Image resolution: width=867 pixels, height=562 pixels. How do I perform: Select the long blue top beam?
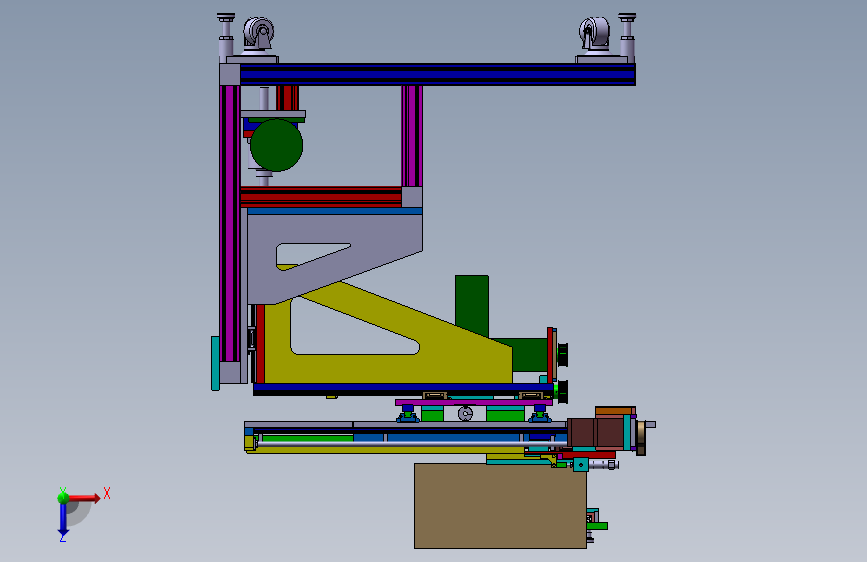(437, 74)
